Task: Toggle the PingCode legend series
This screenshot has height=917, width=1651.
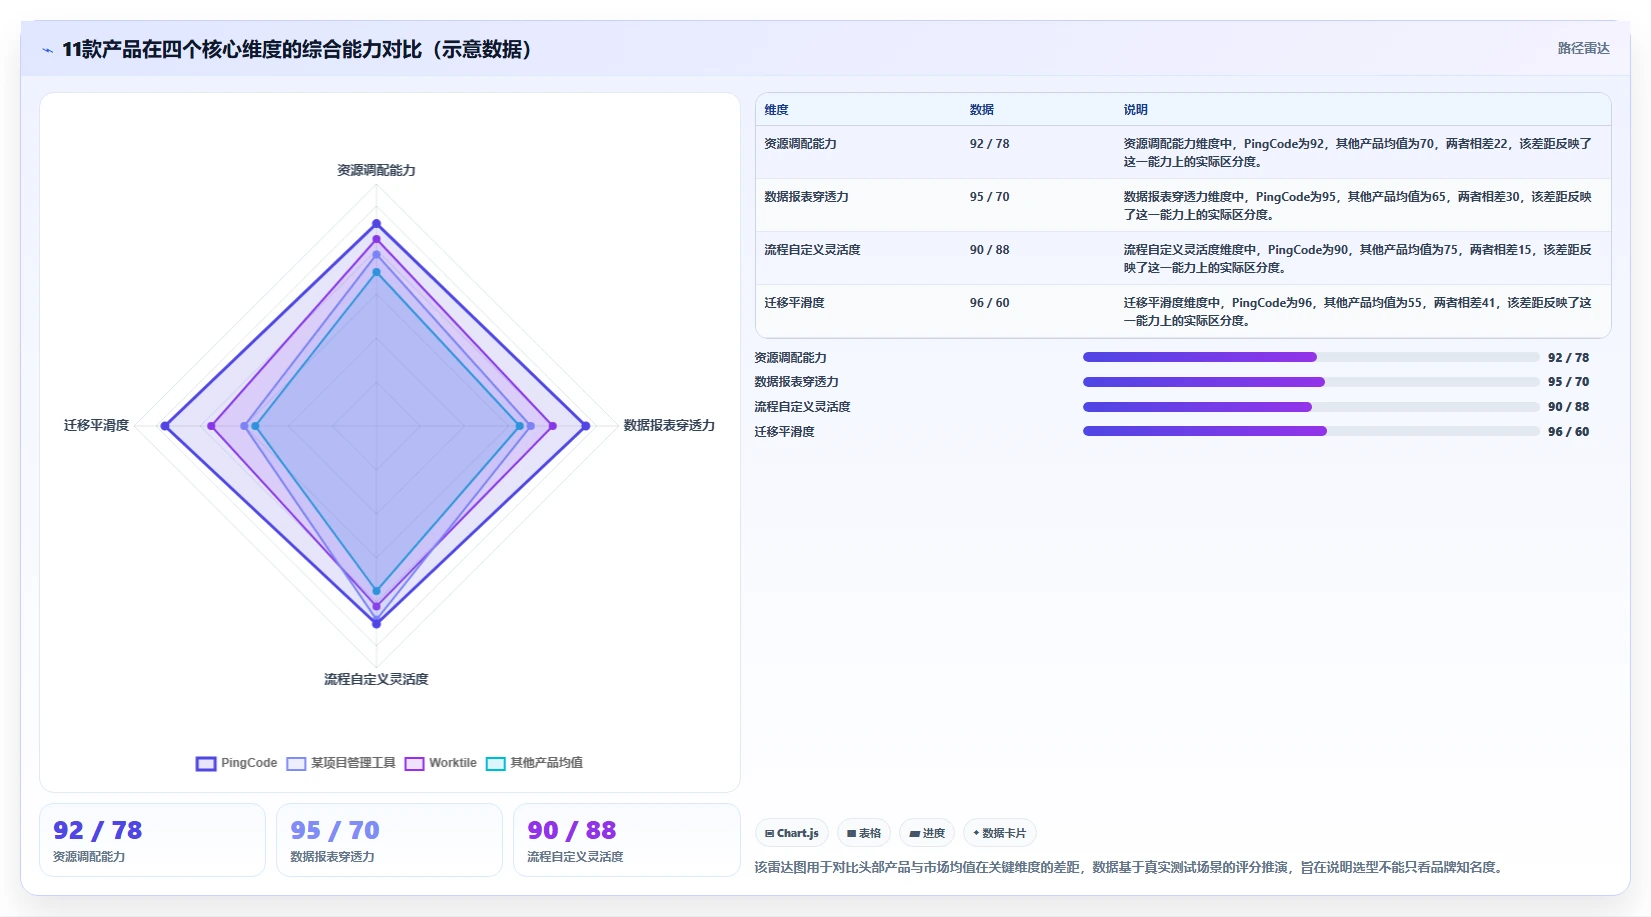Action: tap(237, 763)
